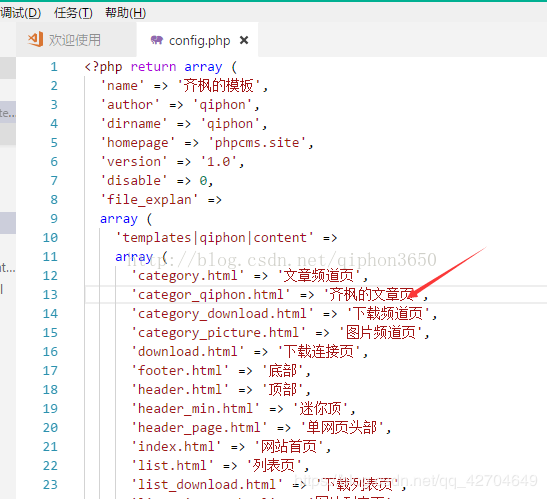Open the 帮助(H) help menu
547x499 pixels.
point(126,13)
